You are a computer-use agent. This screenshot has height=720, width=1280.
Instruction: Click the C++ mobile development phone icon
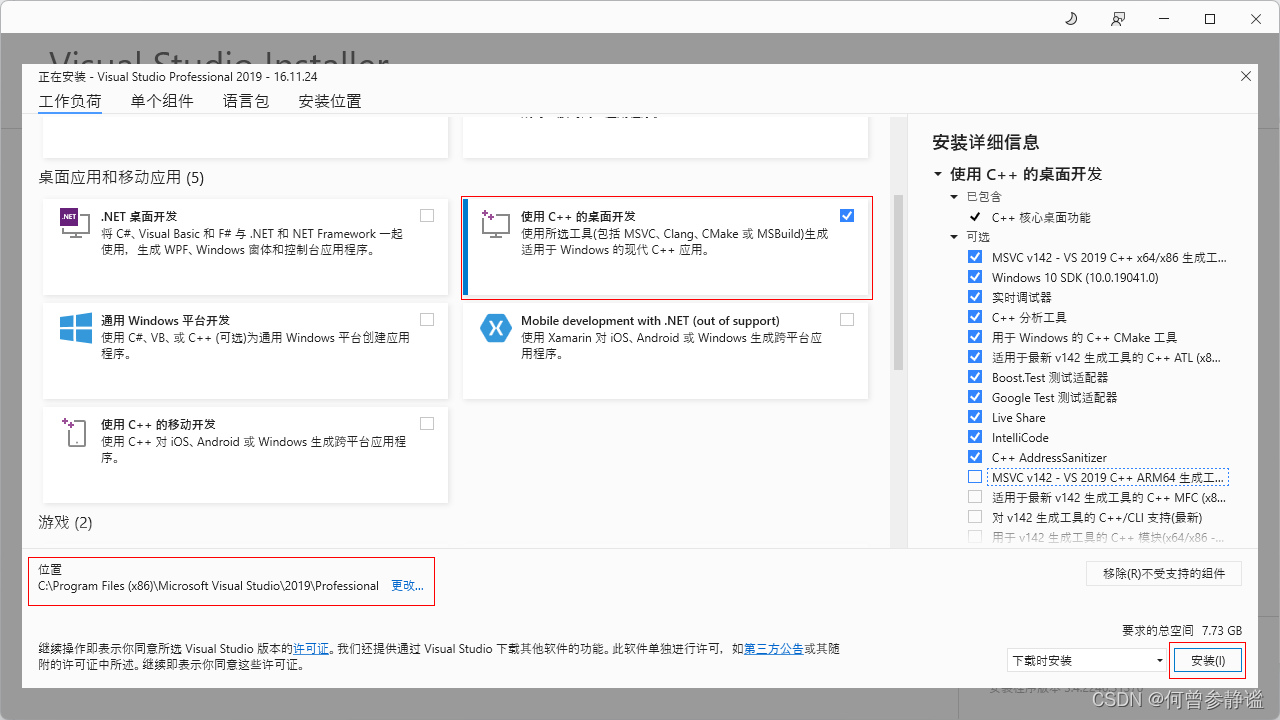pyautogui.click(x=76, y=432)
